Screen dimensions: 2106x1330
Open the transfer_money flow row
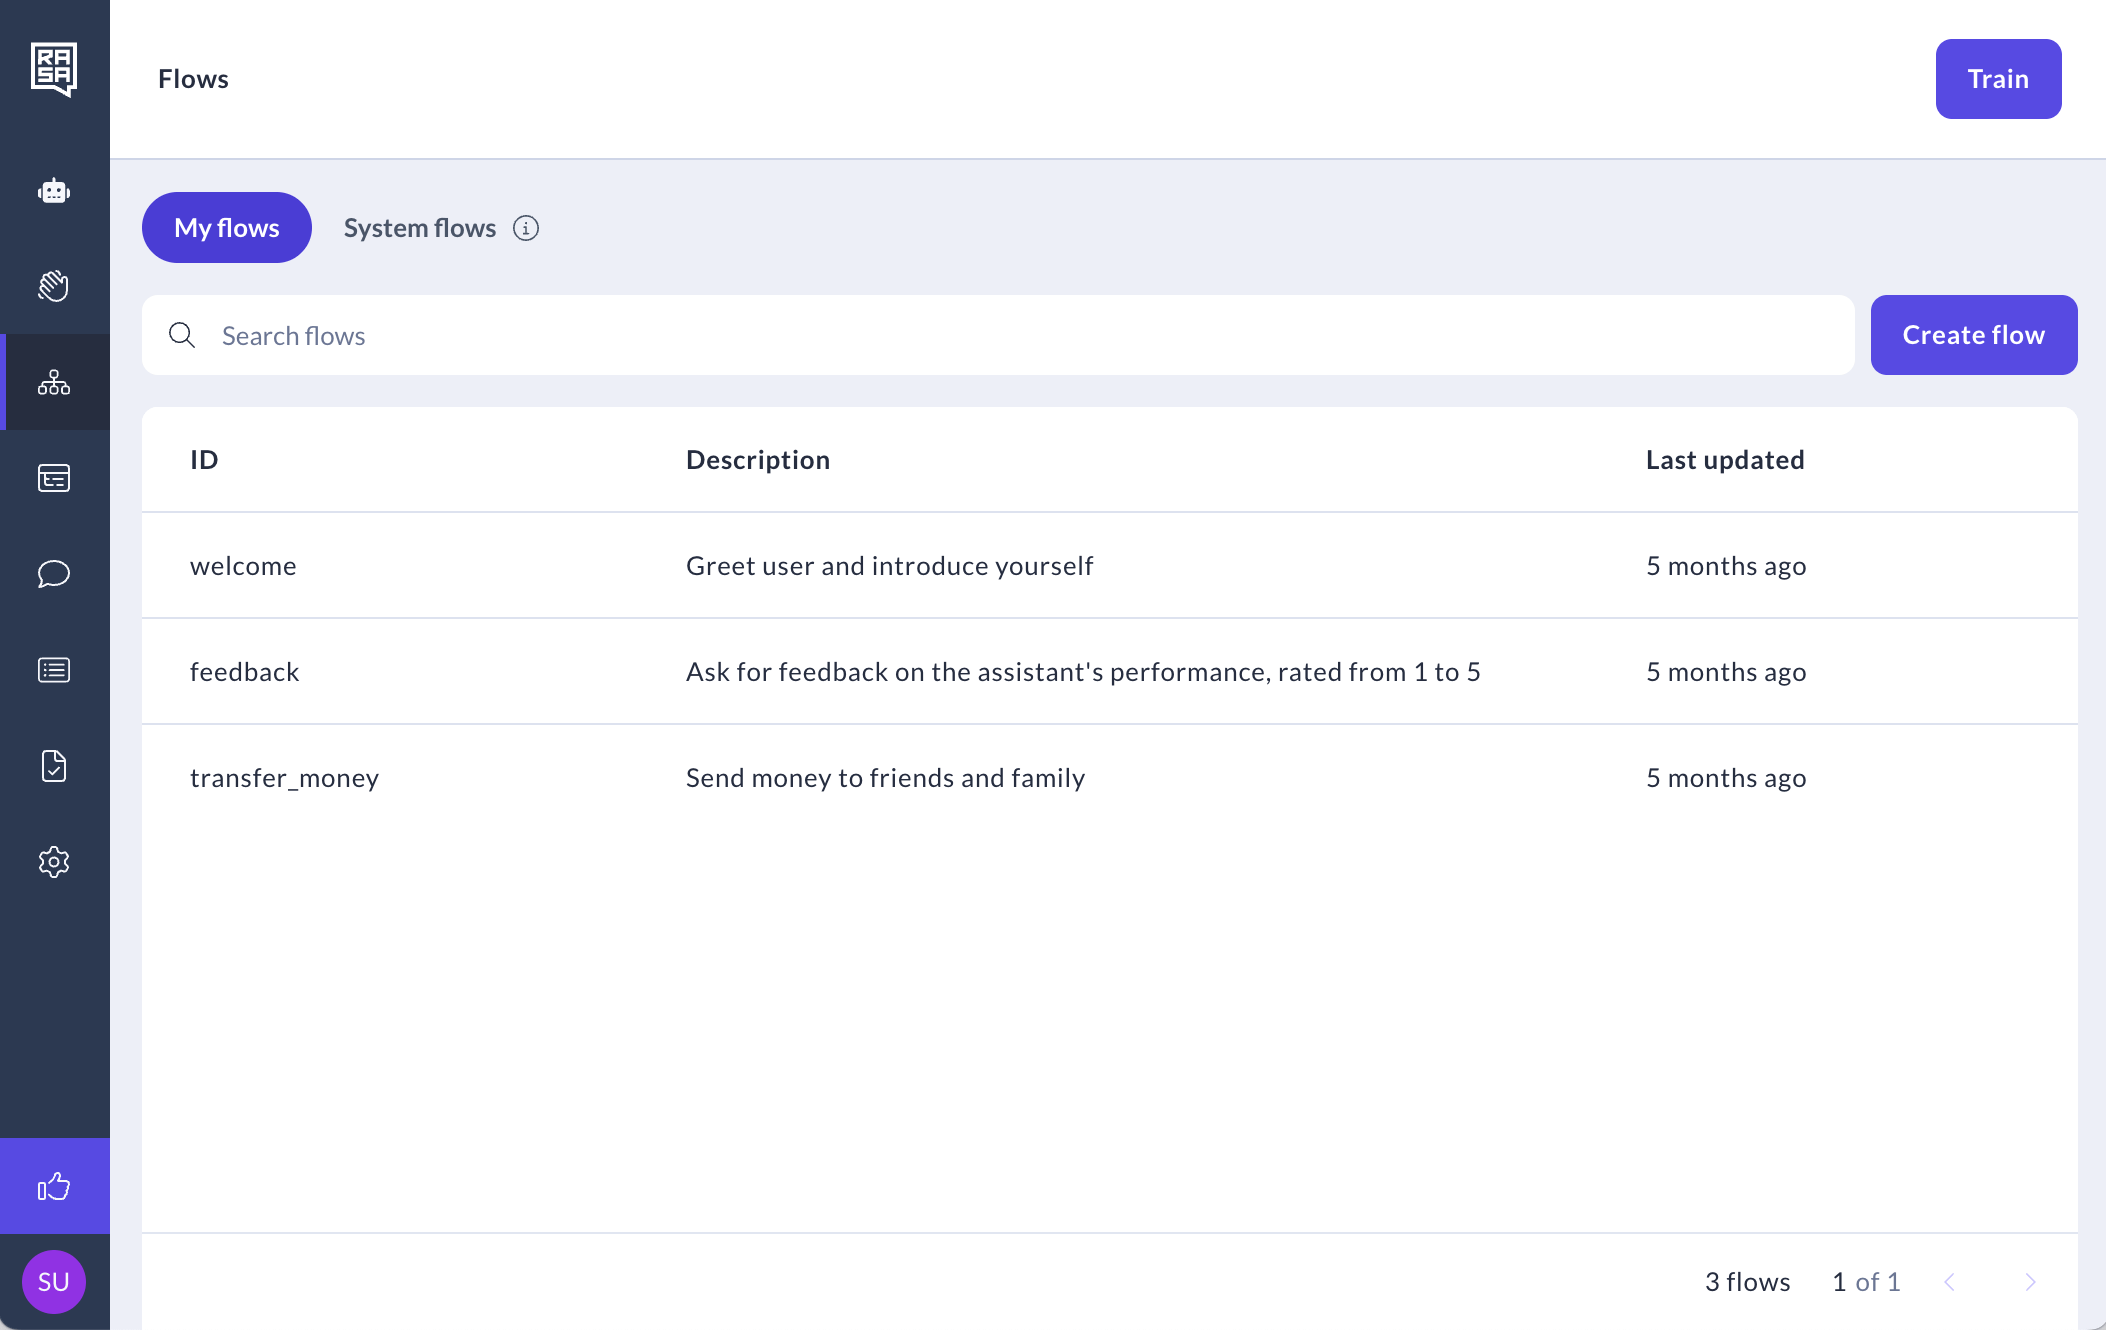[x=285, y=778]
